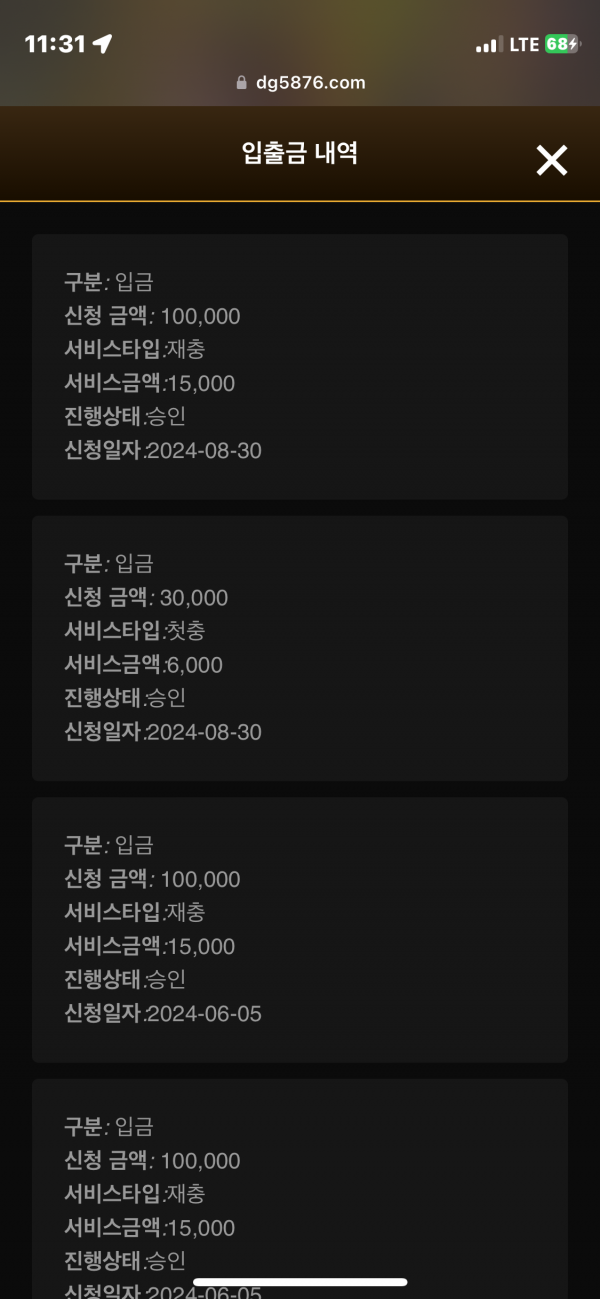Tap the 11:31 clock in status bar
Screen dimensions: 600x1299
click(55, 44)
